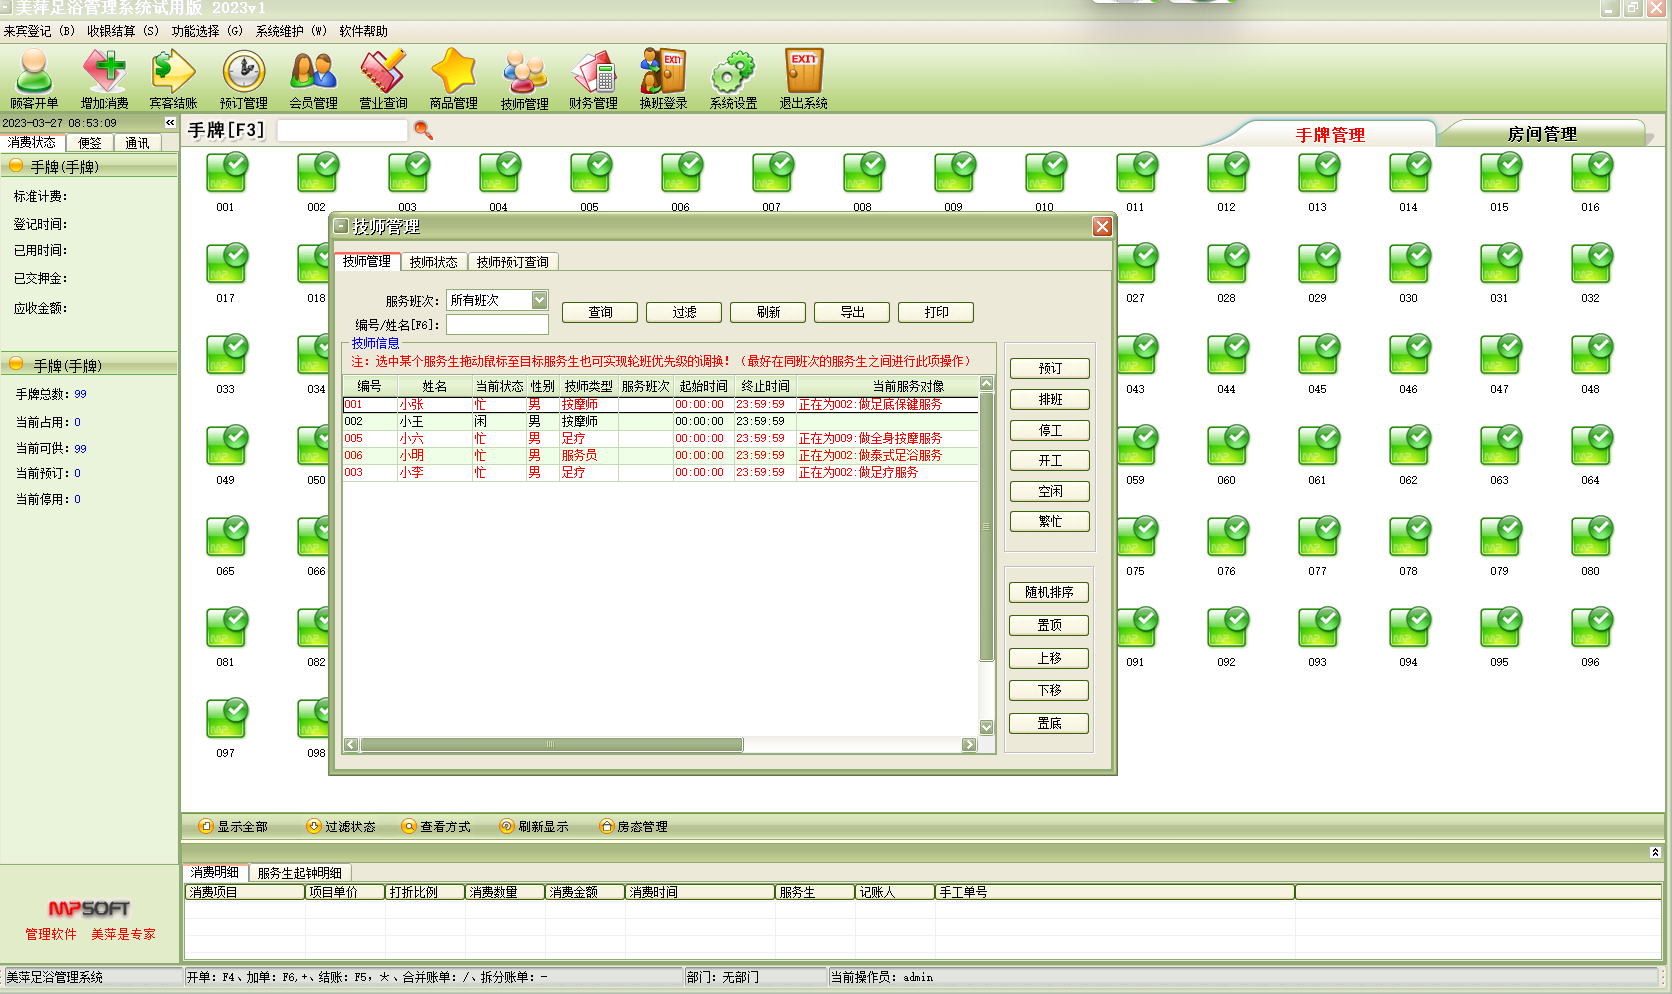Screen dimensions: 1672x994
Task: Select hand tag 016 icon
Action: point(1590,174)
